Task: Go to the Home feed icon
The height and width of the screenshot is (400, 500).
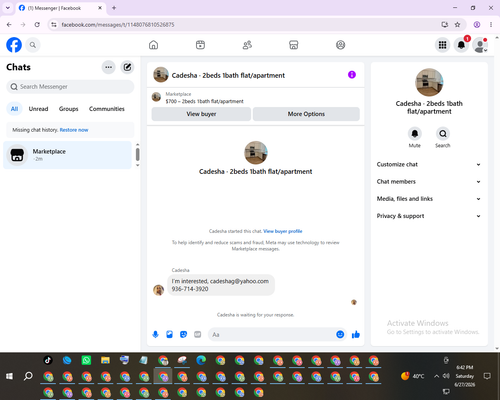Action: coord(153,45)
